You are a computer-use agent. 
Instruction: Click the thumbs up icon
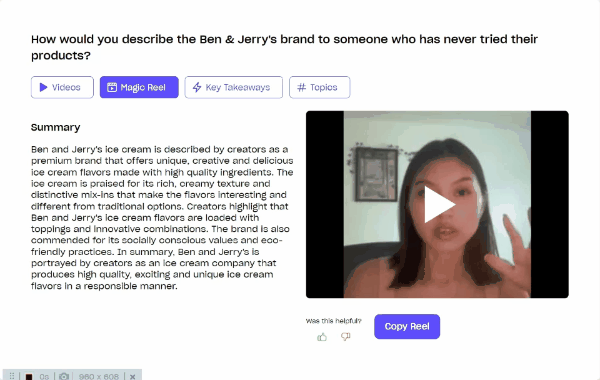click(322, 337)
